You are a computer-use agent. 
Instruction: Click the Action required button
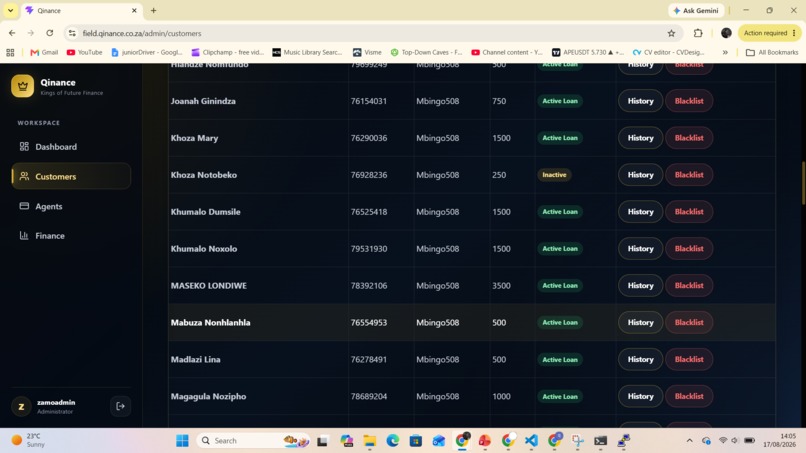click(x=770, y=33)
